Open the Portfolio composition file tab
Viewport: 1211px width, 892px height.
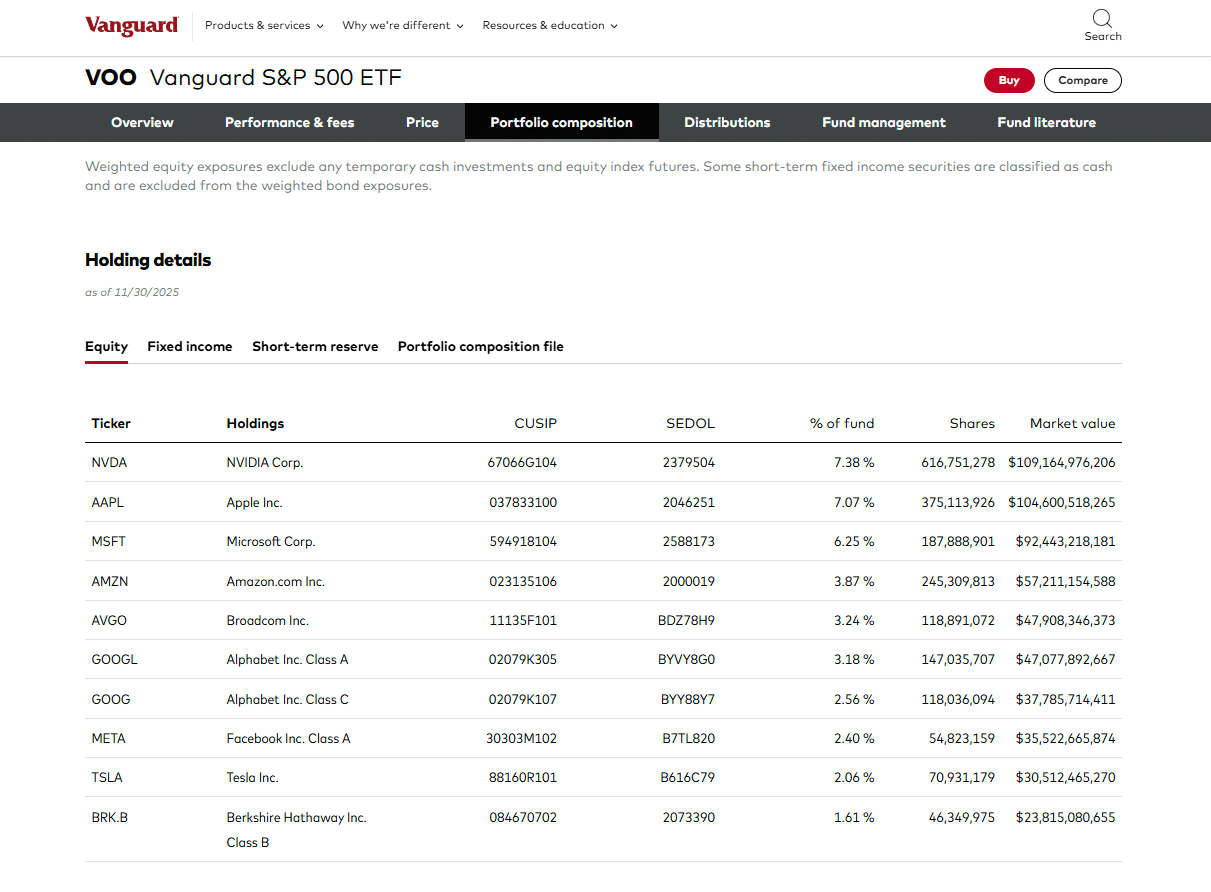click(x=480, y=347)
